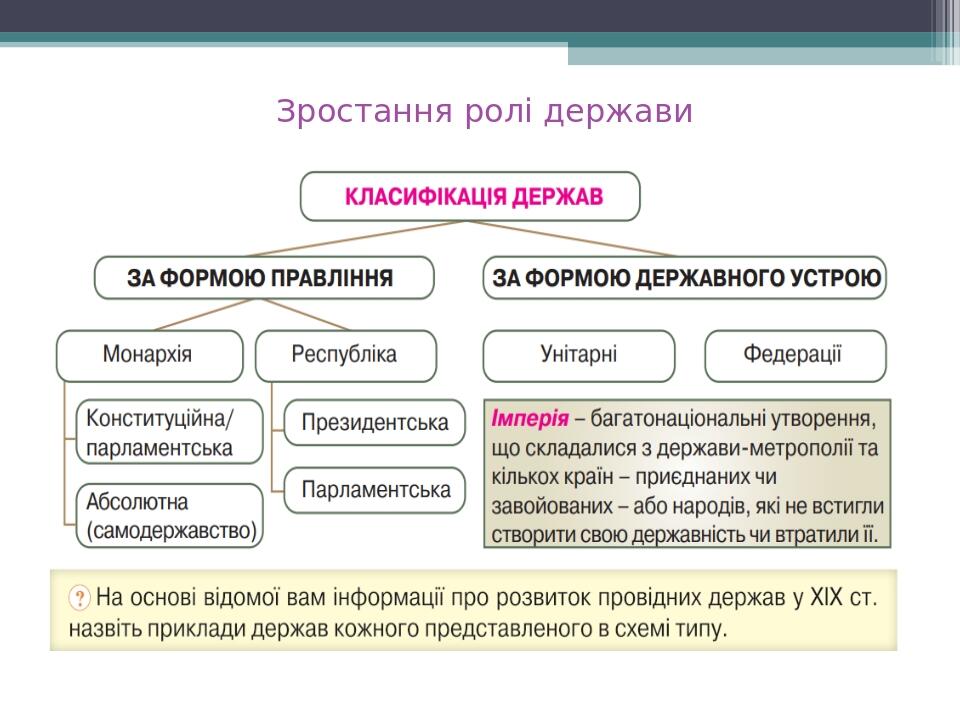Select the 'Абсолютна (самодержавство)' box

pyautogui.click(x=170, y=516)
